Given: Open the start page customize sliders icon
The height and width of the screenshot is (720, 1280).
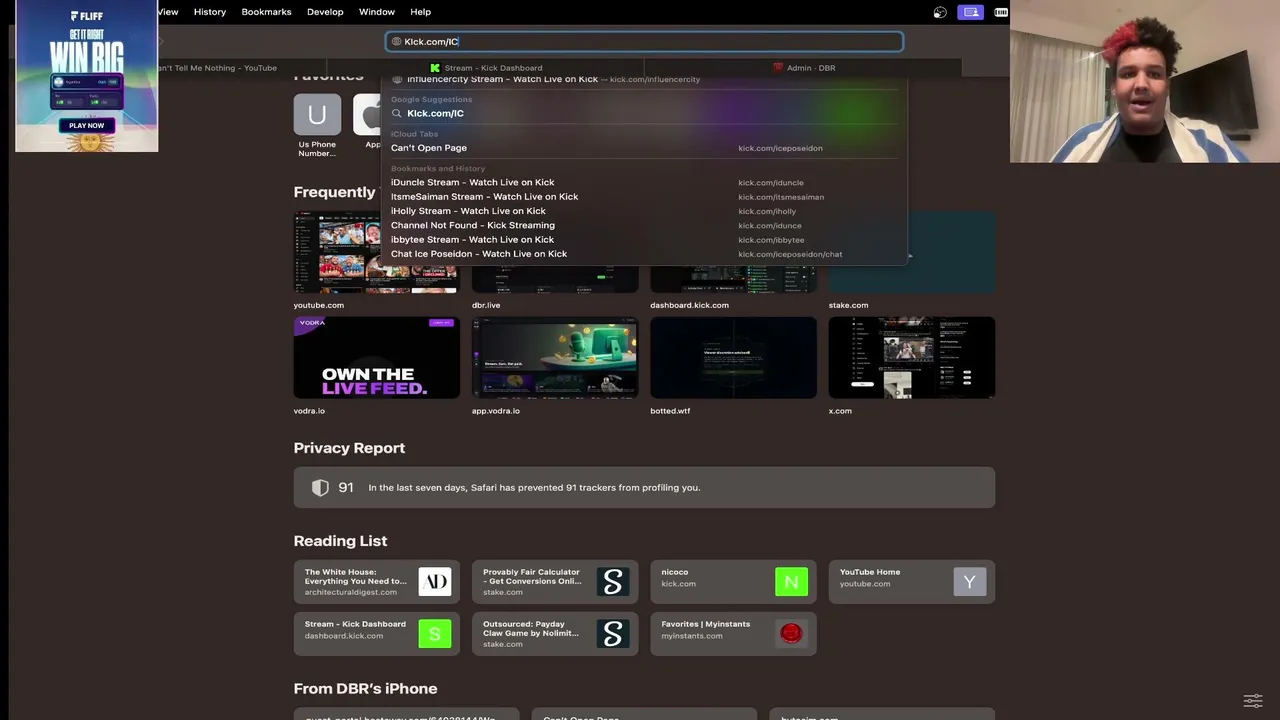Looking at the screenshot, I should click(x=1253, y=701).
